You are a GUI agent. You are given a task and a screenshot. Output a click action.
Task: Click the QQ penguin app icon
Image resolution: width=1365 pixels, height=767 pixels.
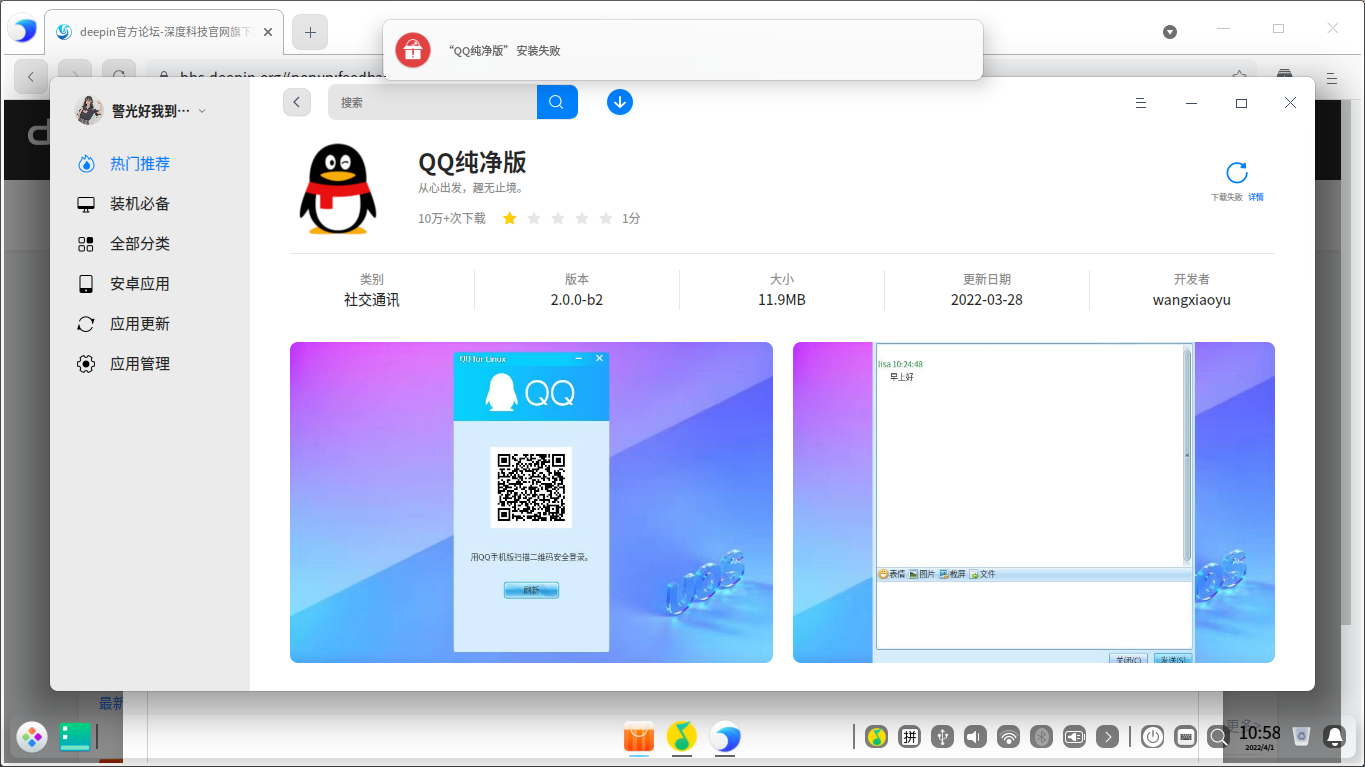click(338, 190)
